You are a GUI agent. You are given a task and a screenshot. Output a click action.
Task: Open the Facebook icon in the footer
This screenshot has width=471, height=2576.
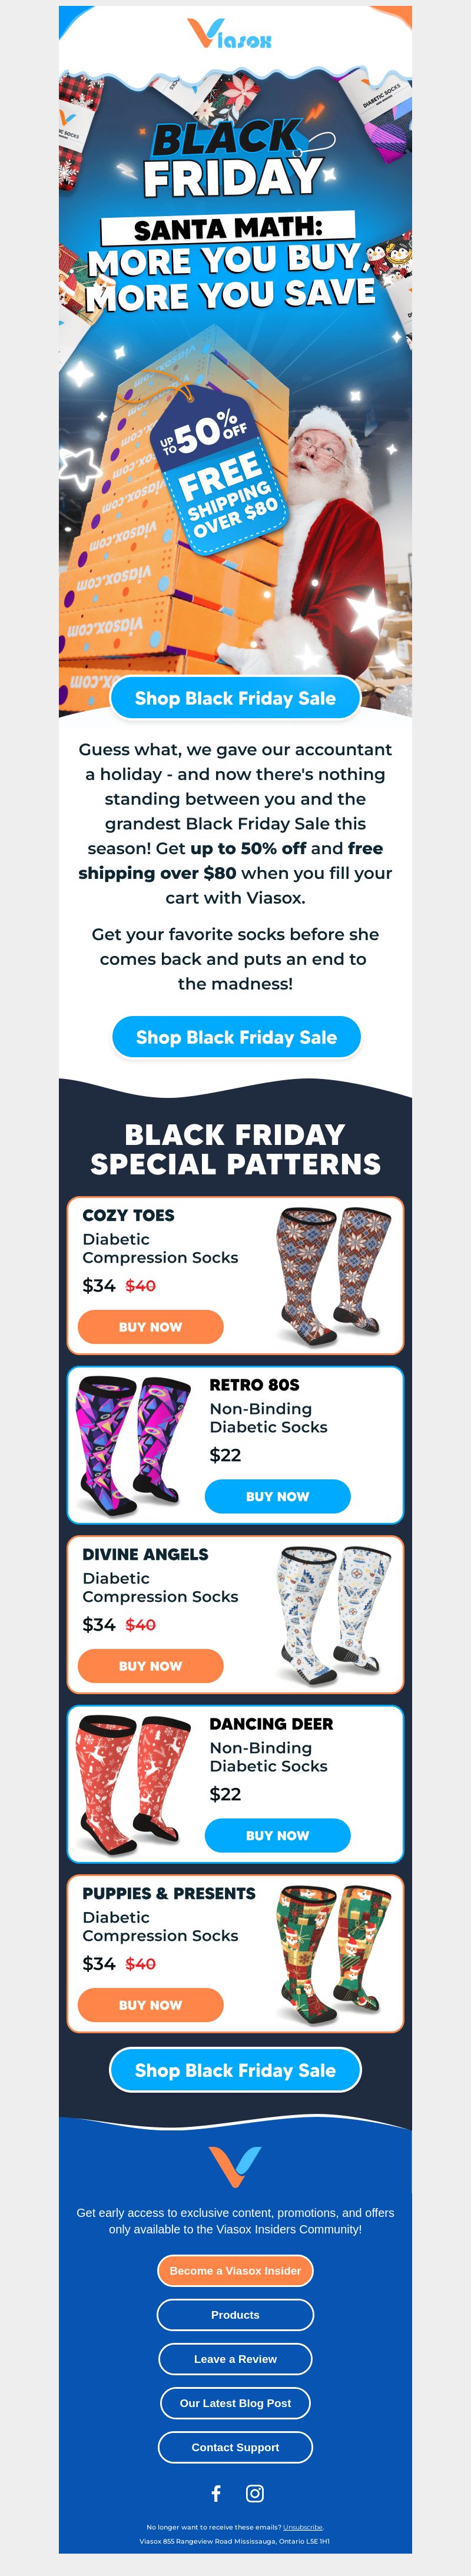coord(216,2494)
